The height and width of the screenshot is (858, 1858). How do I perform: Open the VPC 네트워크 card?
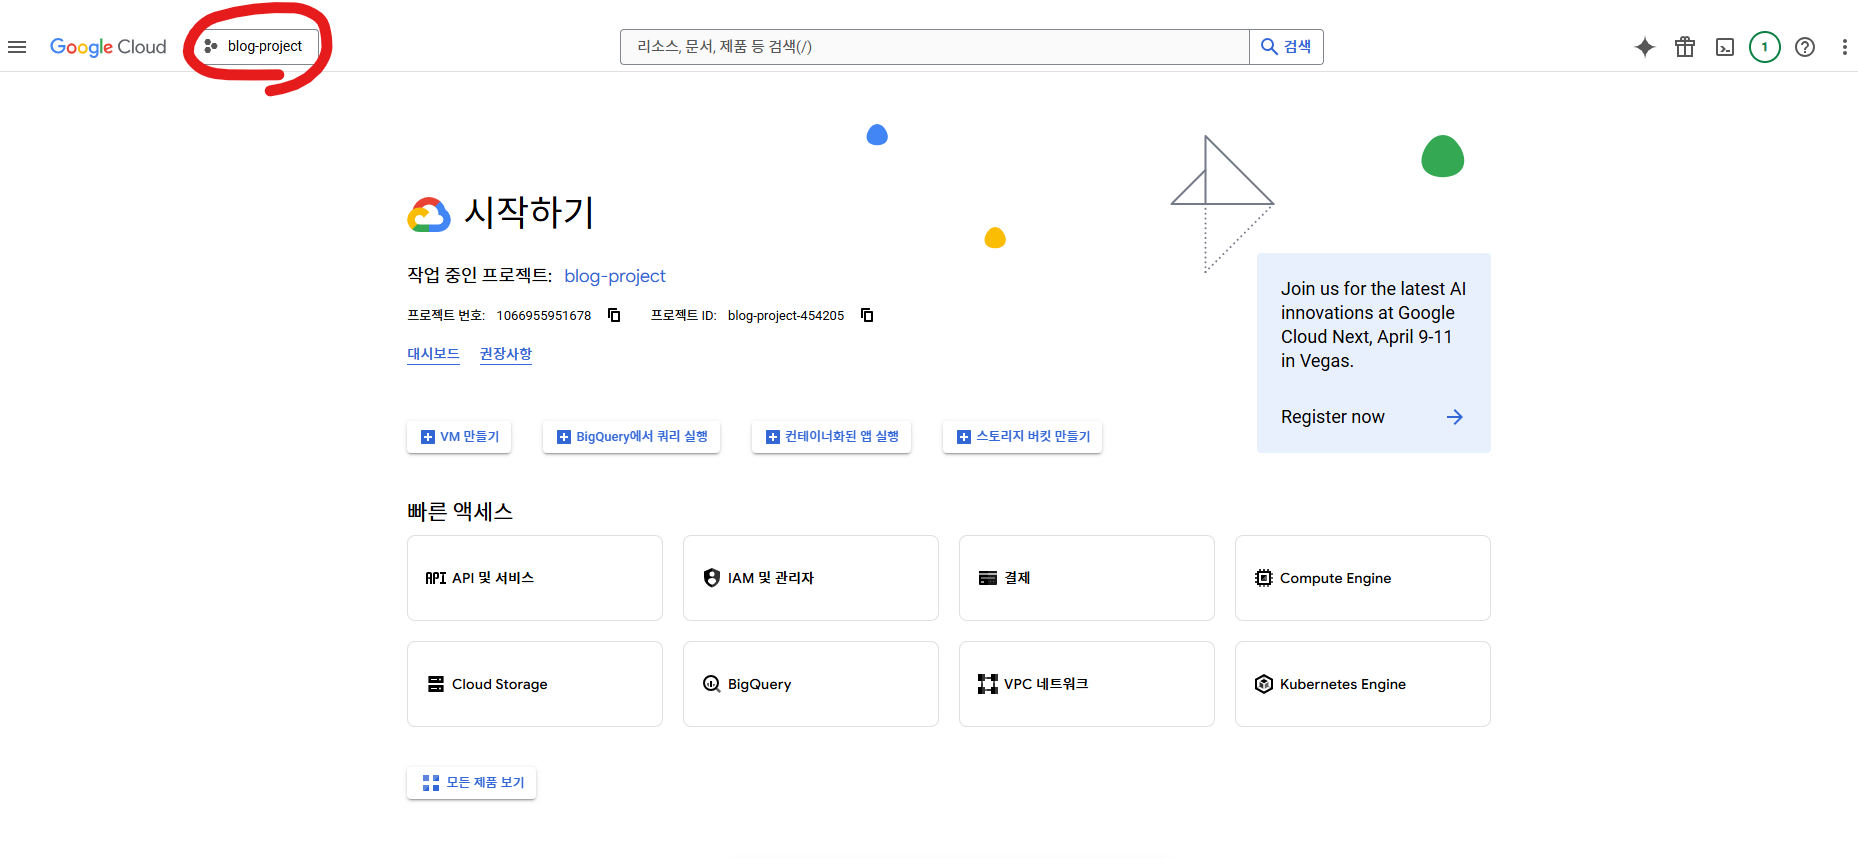tap(1087, 684)
